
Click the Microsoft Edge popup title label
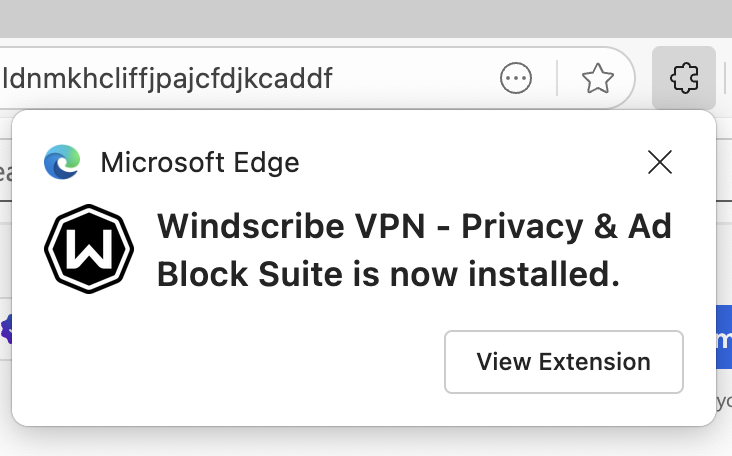tap(200, 162)
